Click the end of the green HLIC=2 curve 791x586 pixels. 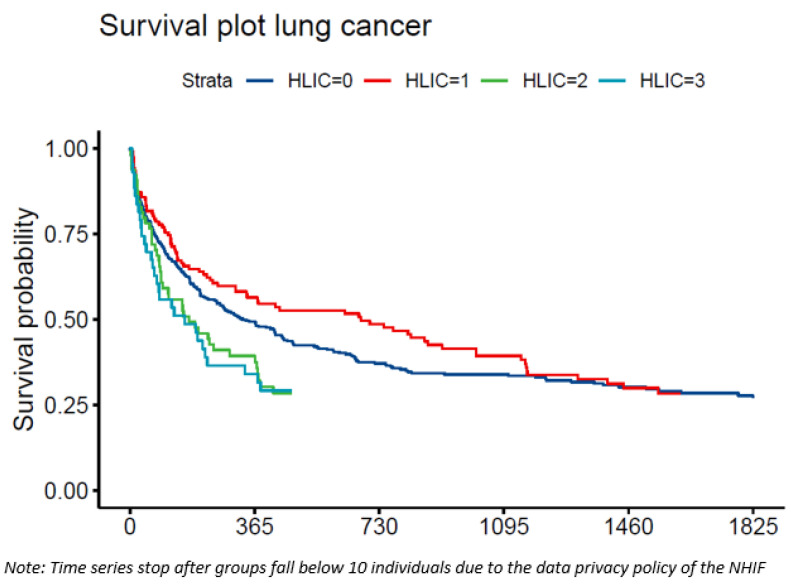click(x=290, y=393)
